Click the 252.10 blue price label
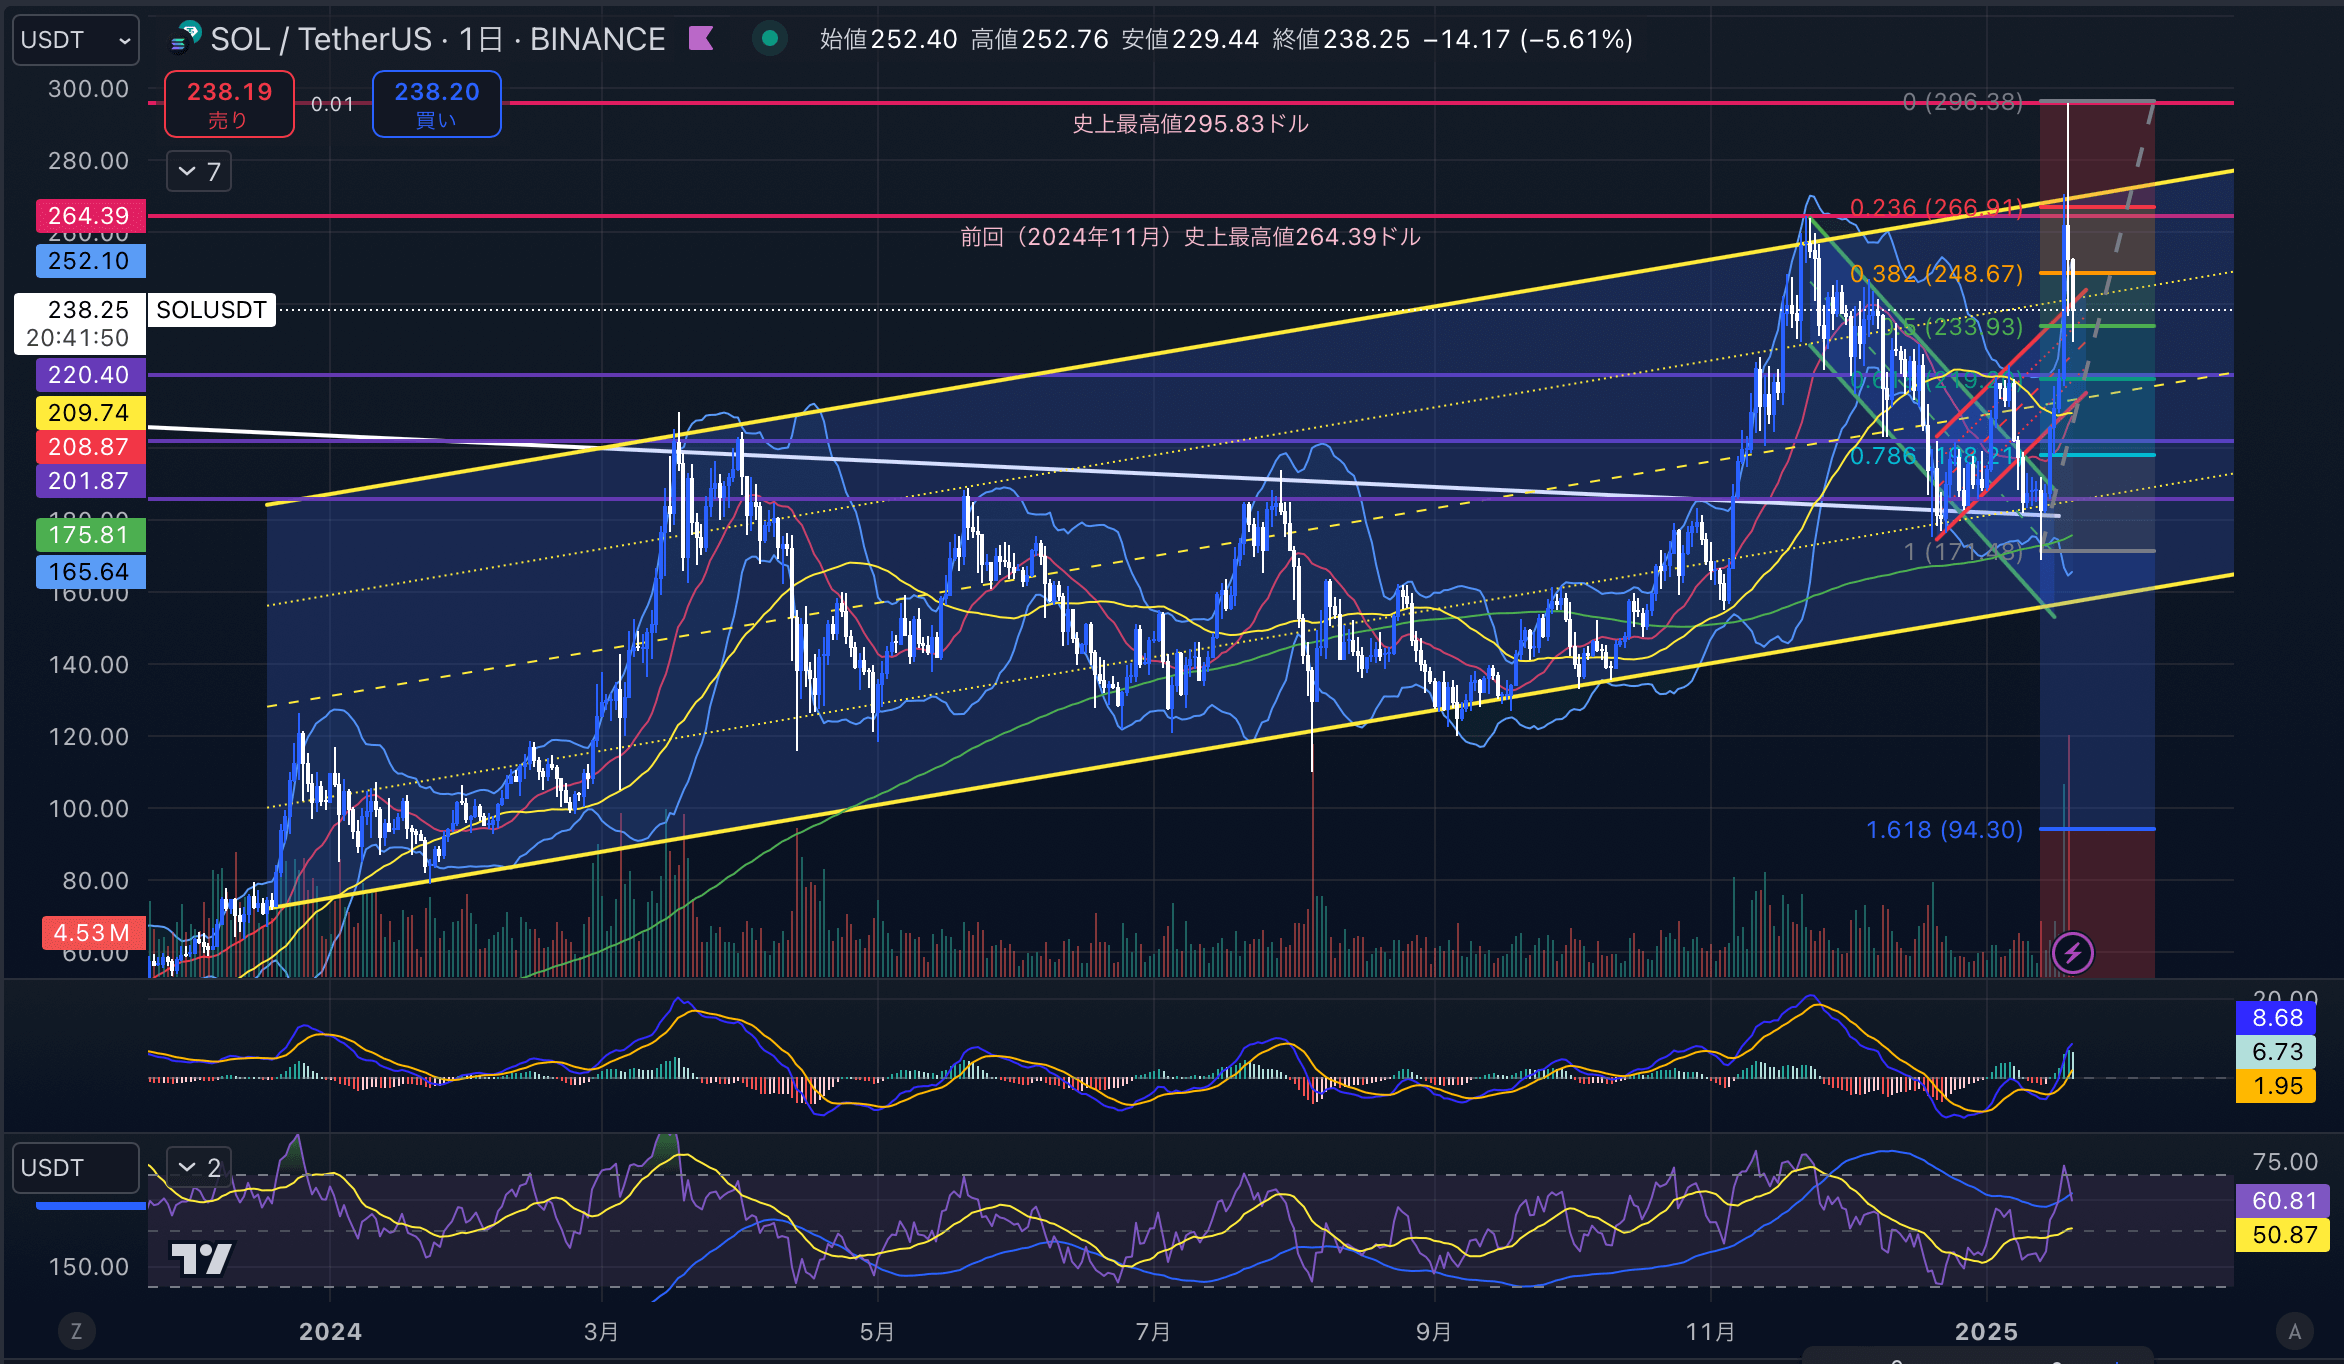The height and width of the screenshot is (1364, 2344). click(x=90, y=261)
